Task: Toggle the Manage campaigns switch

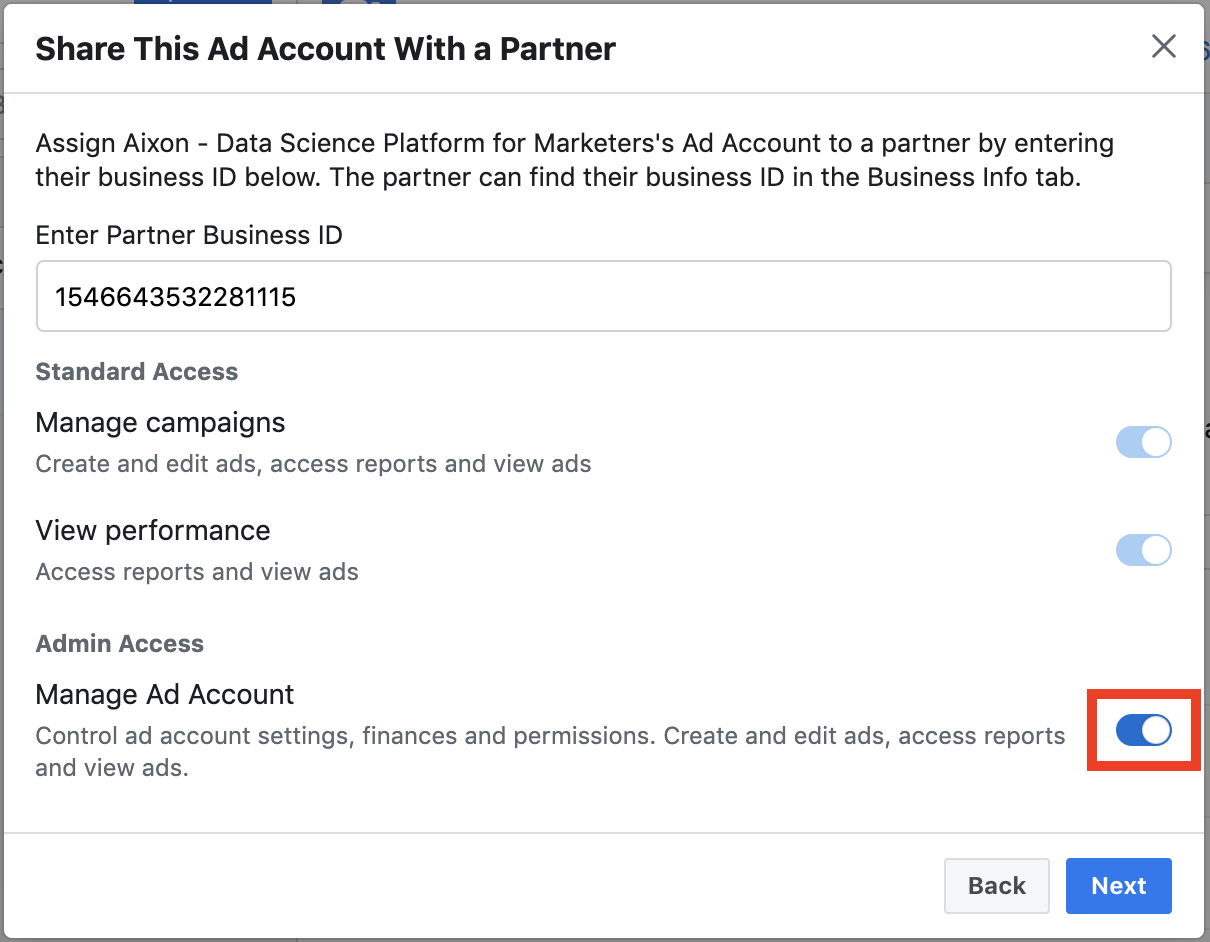Action: pos(1143,442)
